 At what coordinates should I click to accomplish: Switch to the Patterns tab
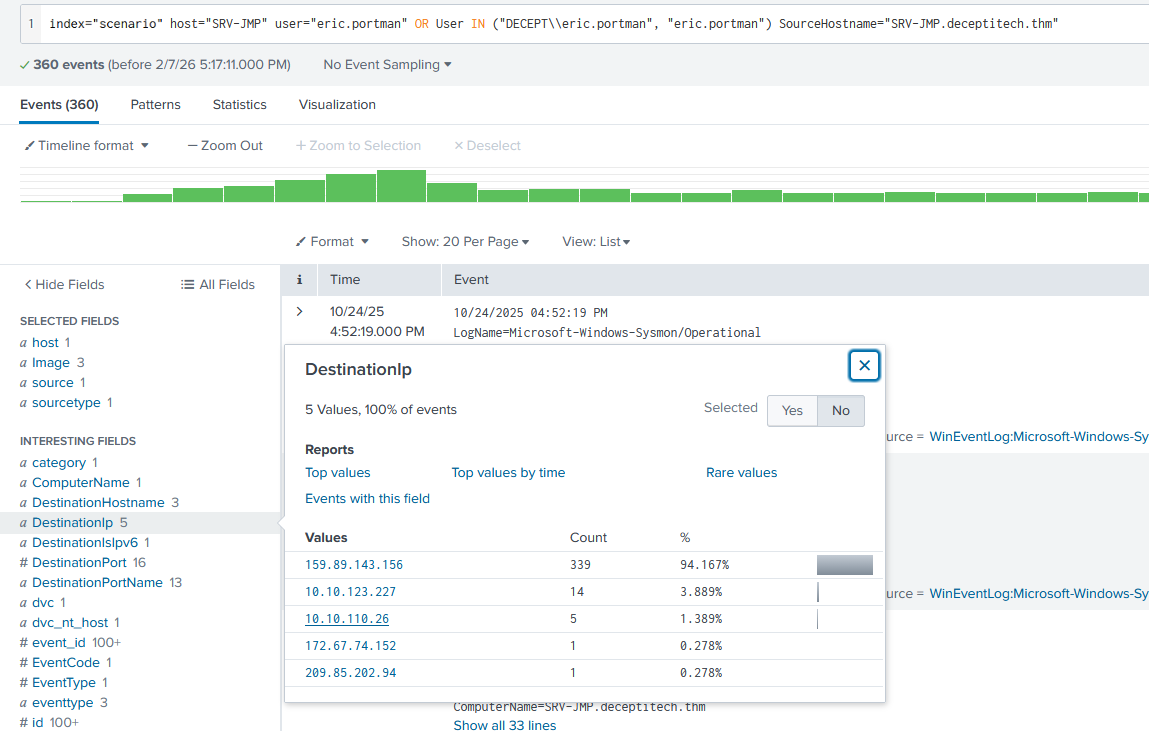pos(155,105)
